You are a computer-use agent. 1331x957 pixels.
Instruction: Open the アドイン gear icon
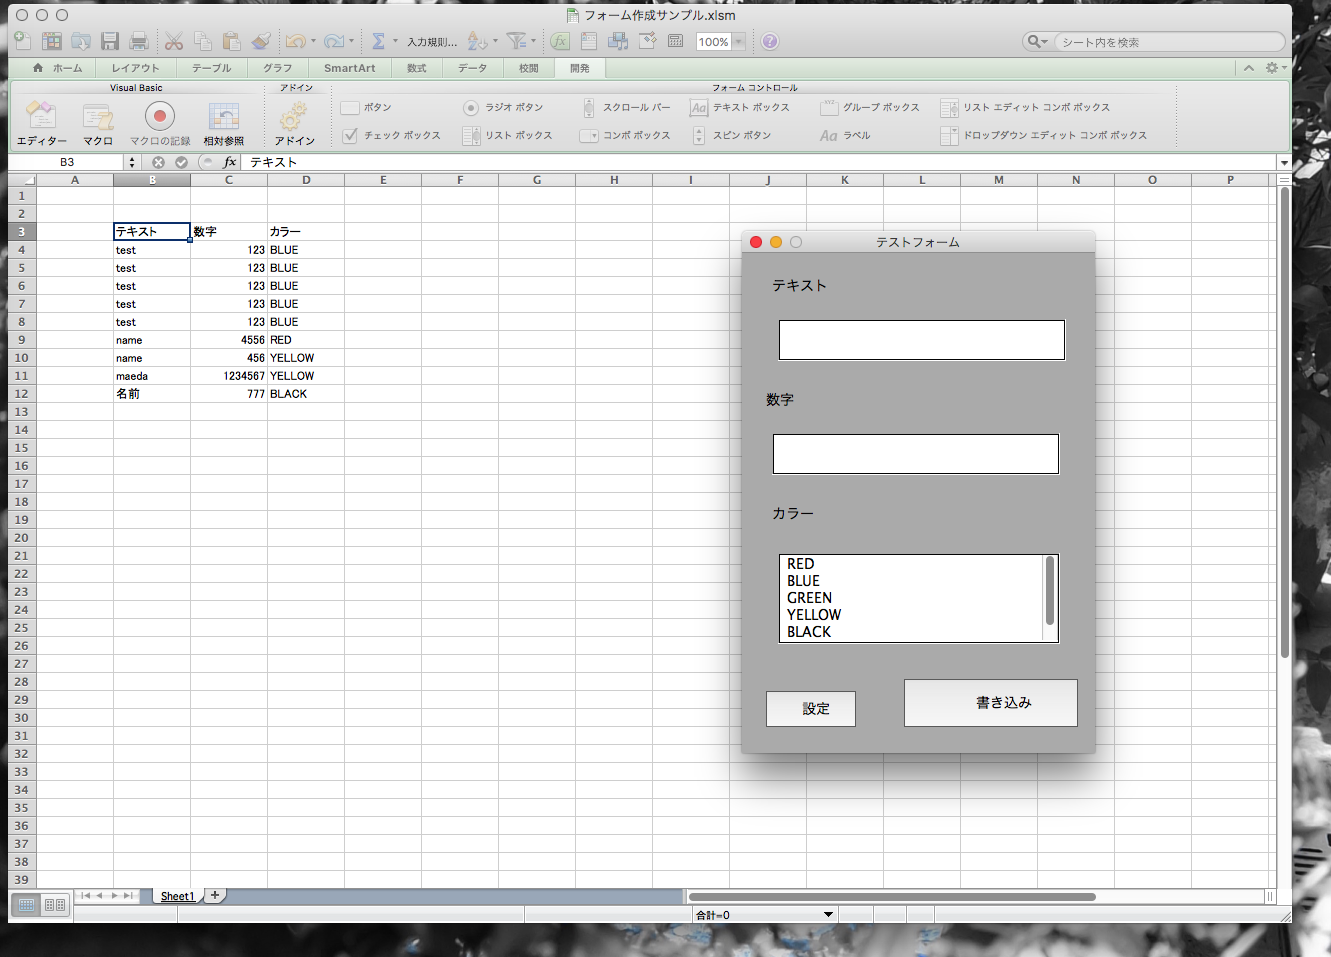click(x=294, y=117)
